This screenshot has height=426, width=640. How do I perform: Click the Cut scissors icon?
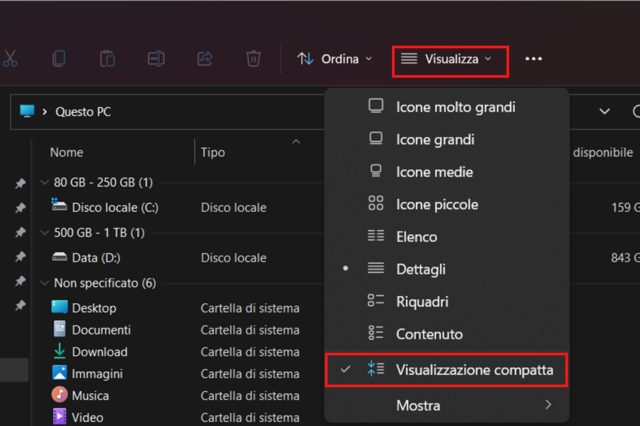[x=10, y=59]
